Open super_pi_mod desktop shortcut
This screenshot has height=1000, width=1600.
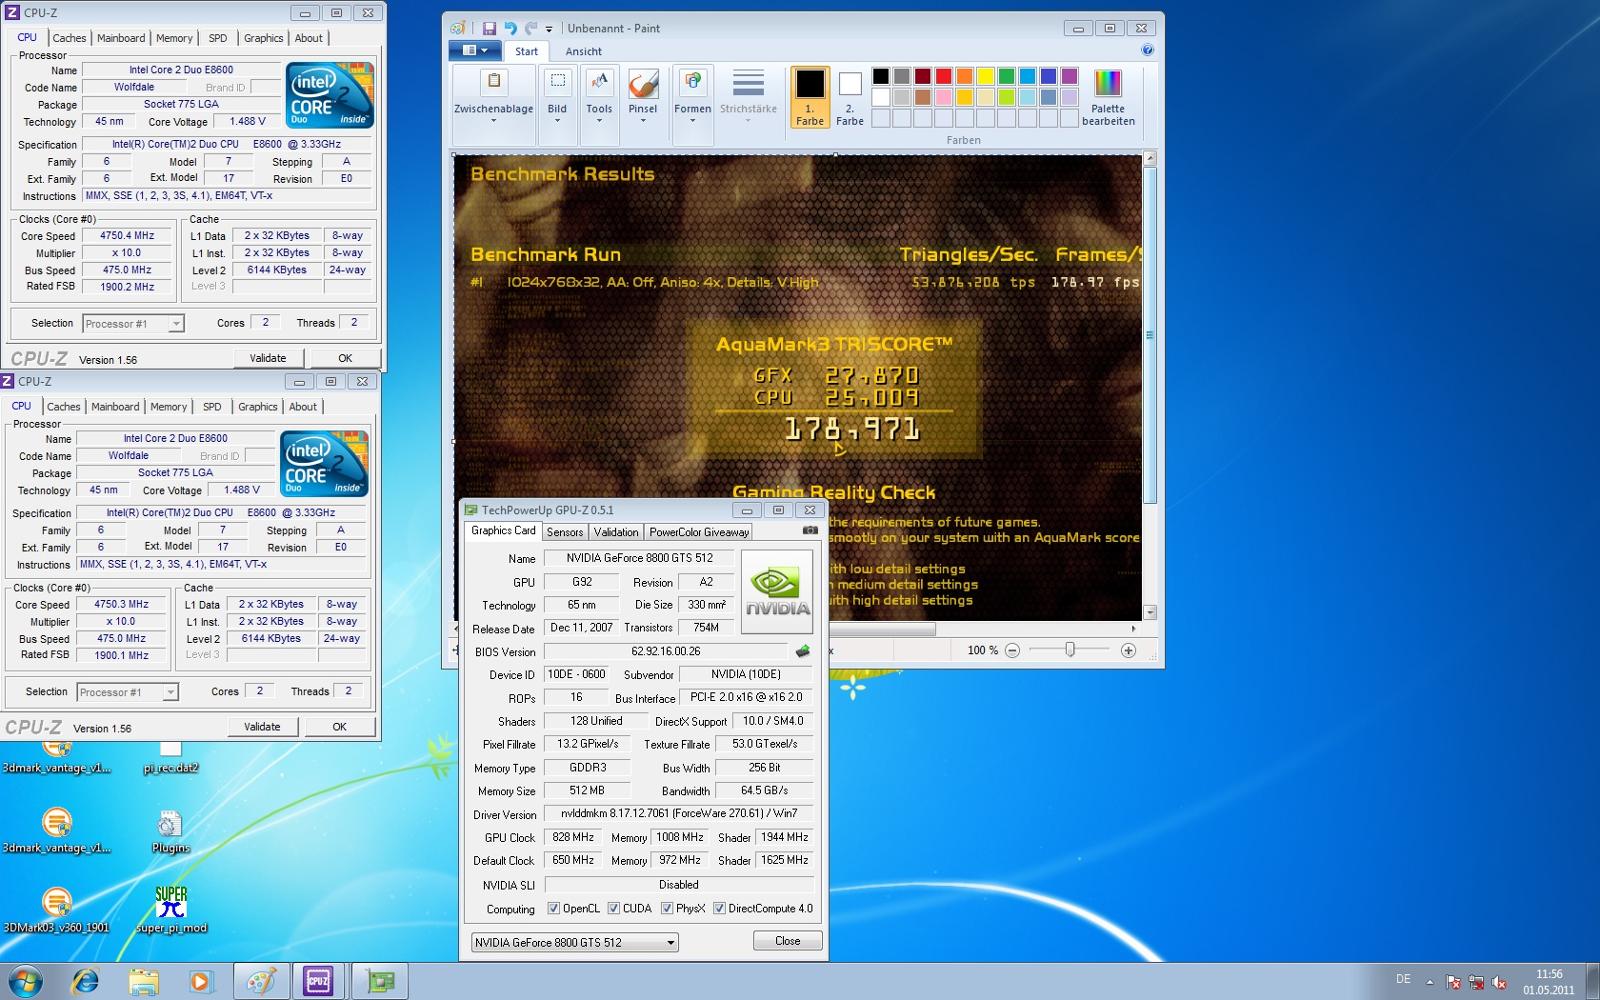tap(171, 909)
